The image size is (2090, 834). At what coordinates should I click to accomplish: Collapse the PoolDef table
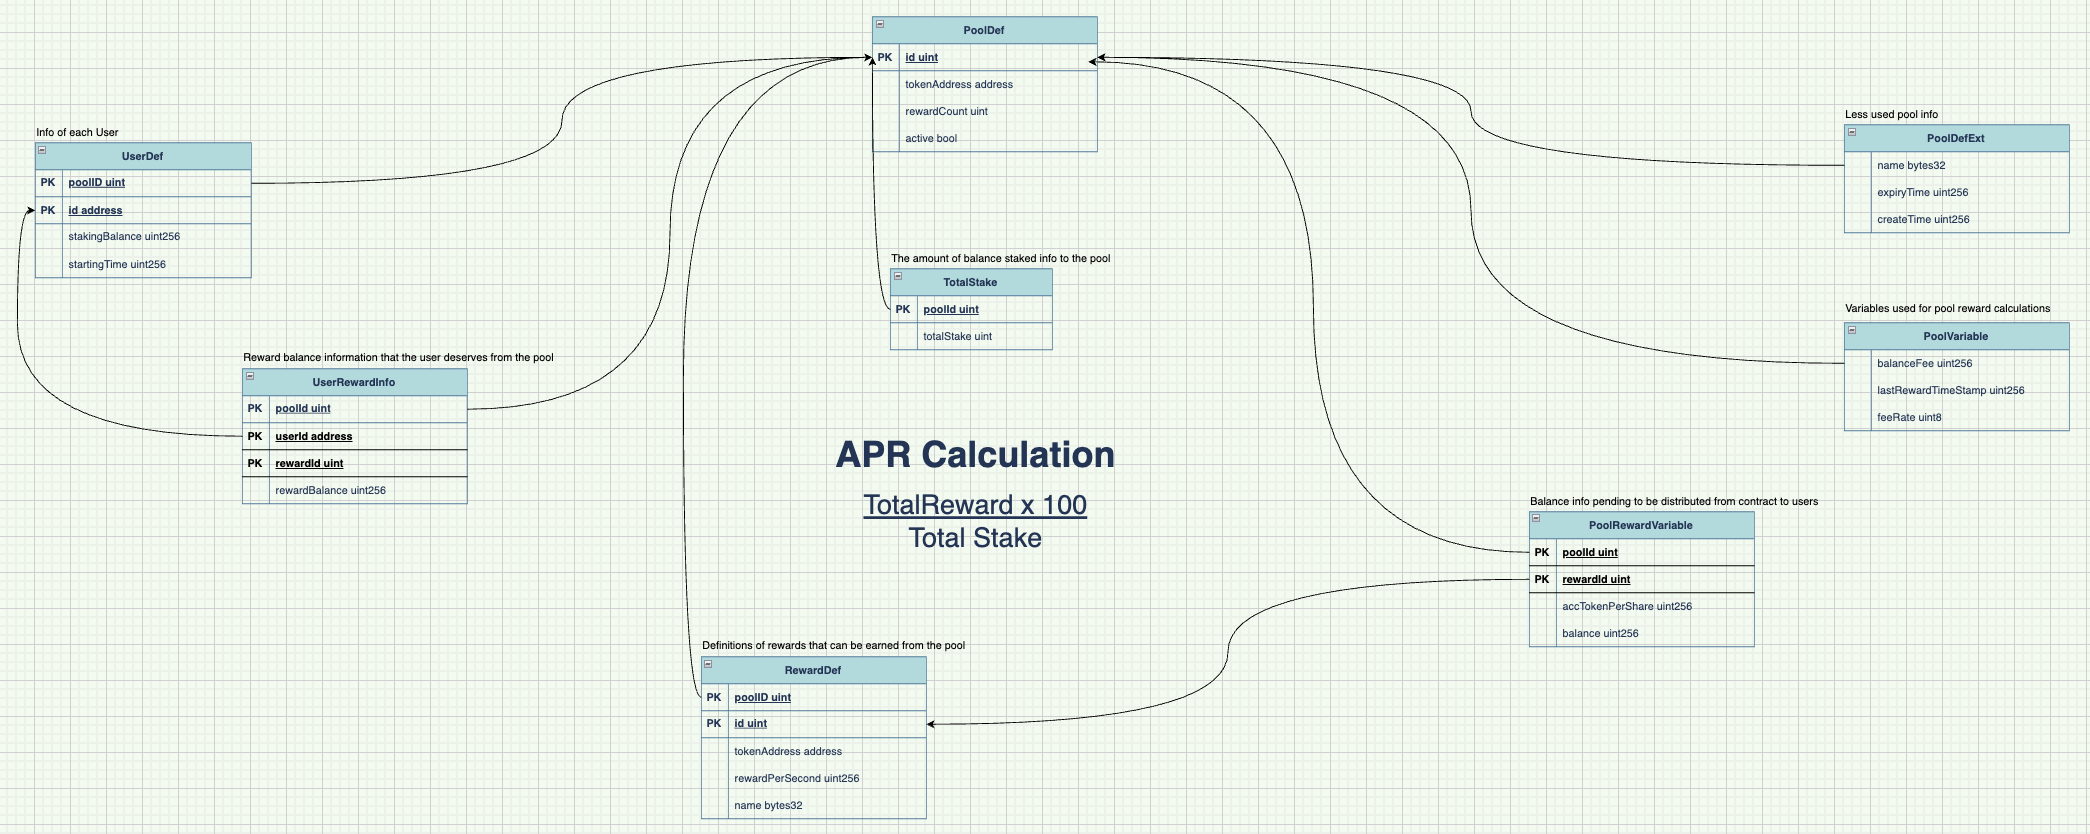click(x=880, y=24)
